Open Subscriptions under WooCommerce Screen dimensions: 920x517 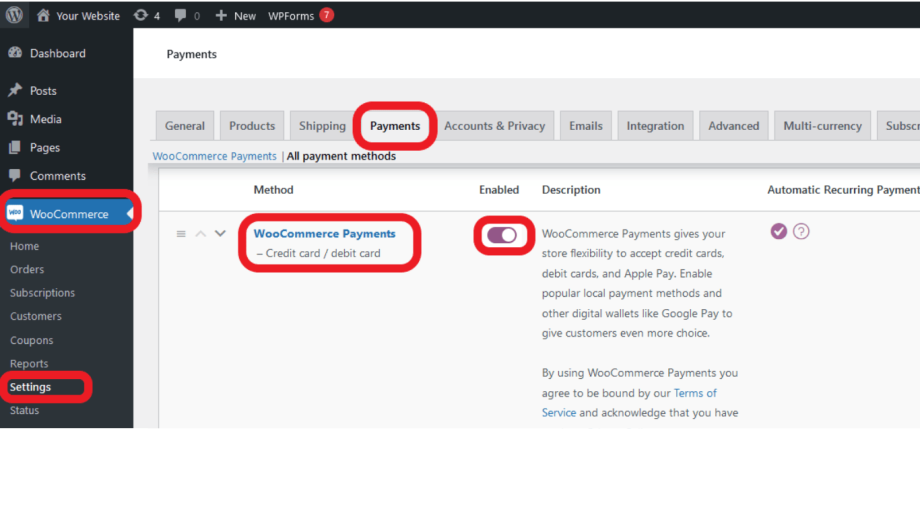click(x=42, y=293)
